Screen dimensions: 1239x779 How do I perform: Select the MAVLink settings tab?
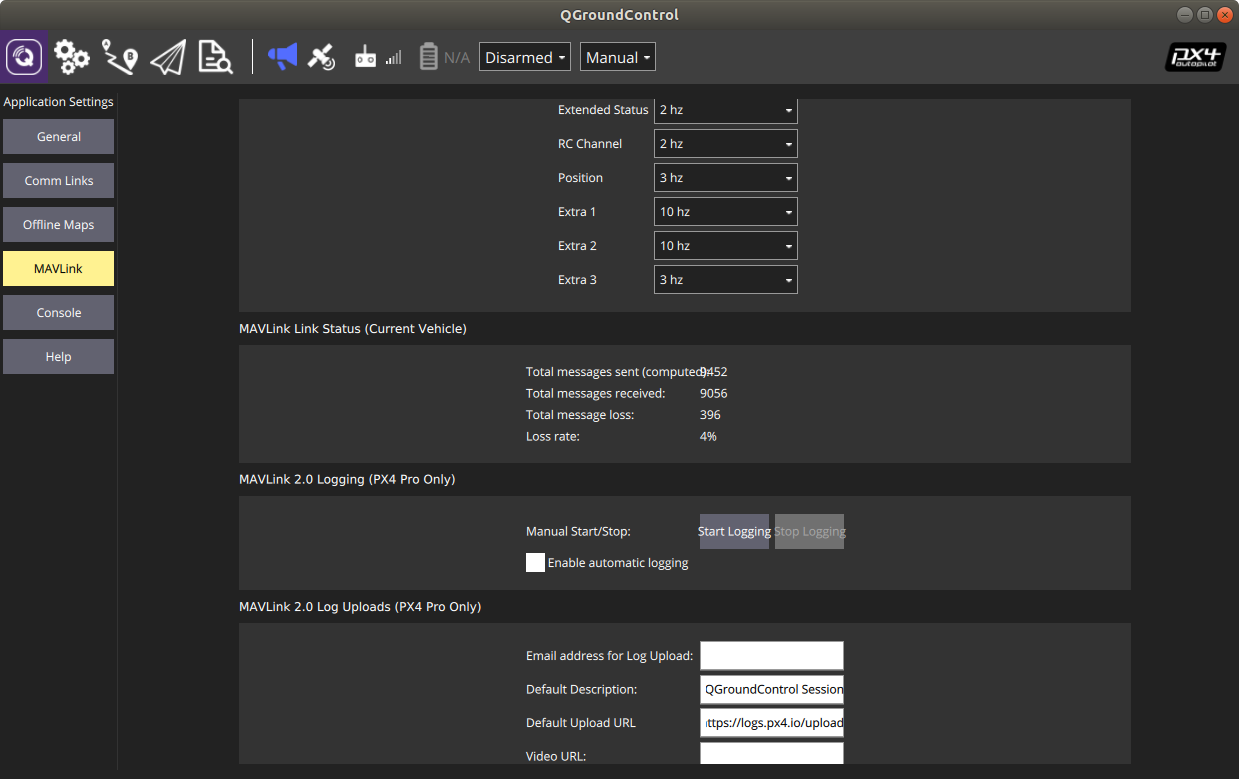click(x=59, y=269)
